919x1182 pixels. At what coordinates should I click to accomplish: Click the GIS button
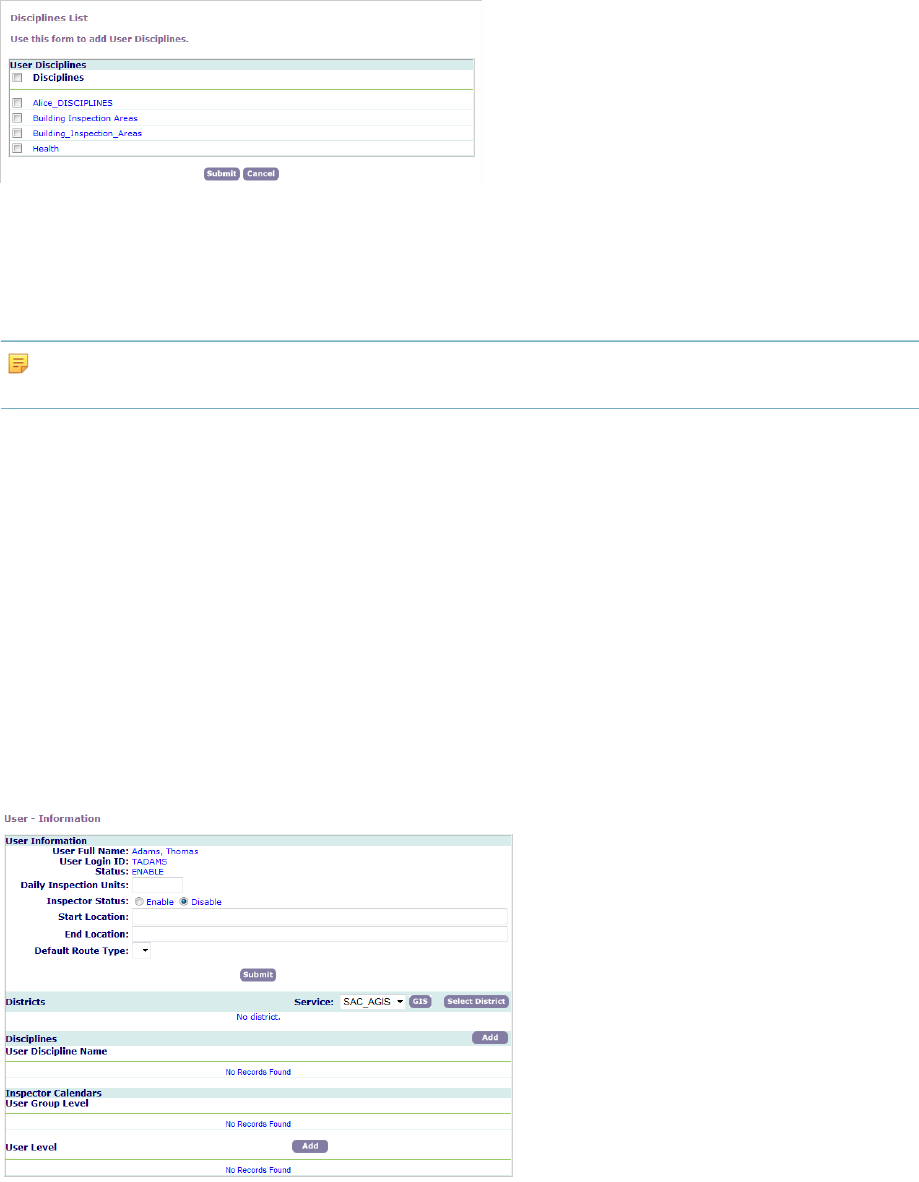click(x=420, y=1002)
